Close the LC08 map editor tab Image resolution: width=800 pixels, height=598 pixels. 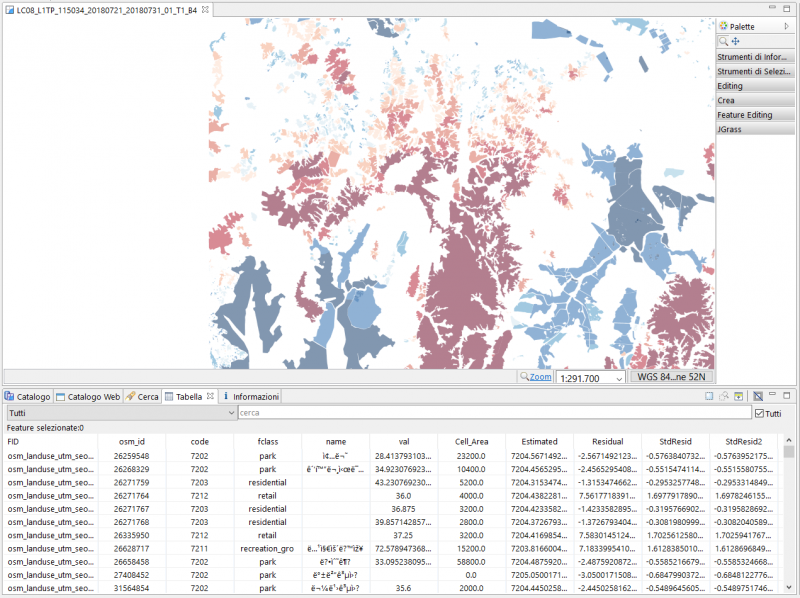point(206,9)
